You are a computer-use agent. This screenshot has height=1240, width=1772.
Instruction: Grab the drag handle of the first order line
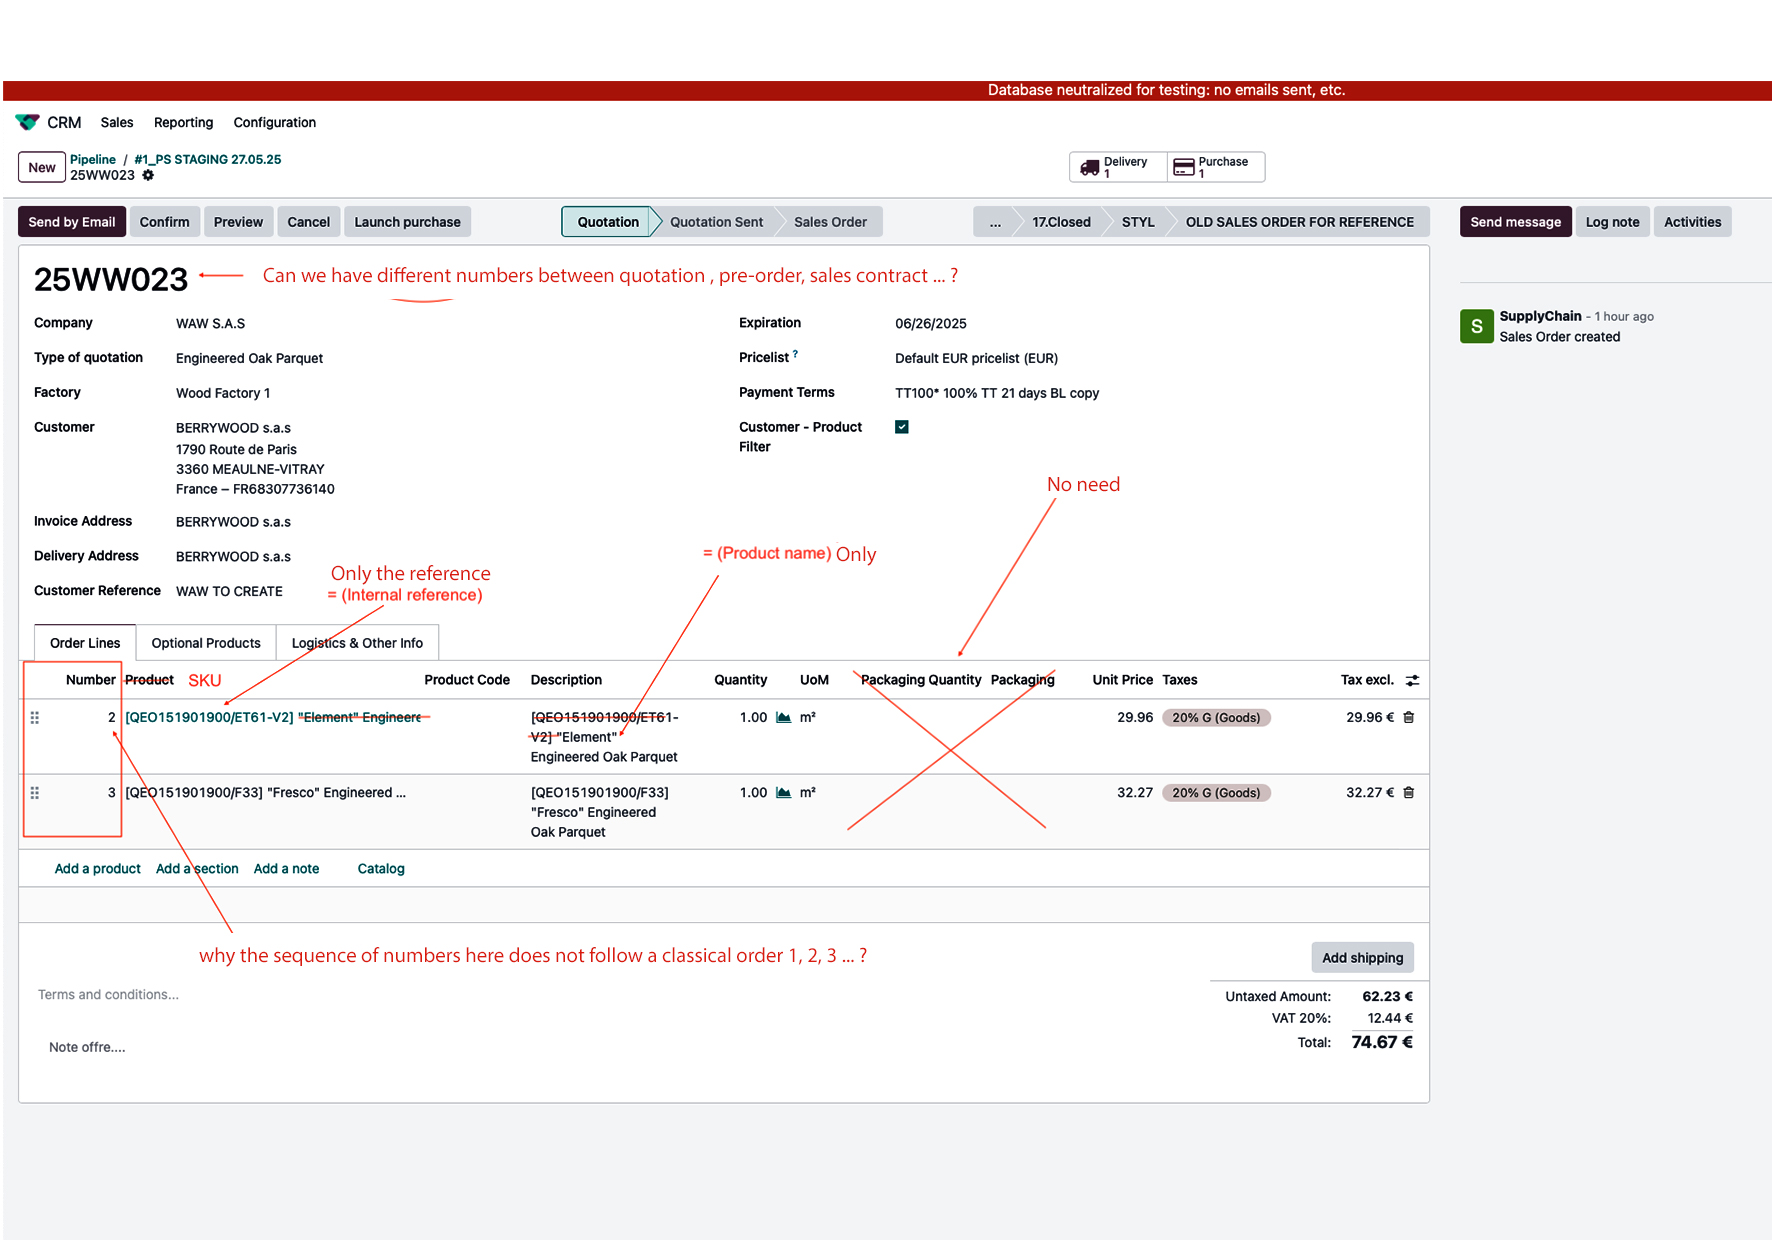(35, 717)
